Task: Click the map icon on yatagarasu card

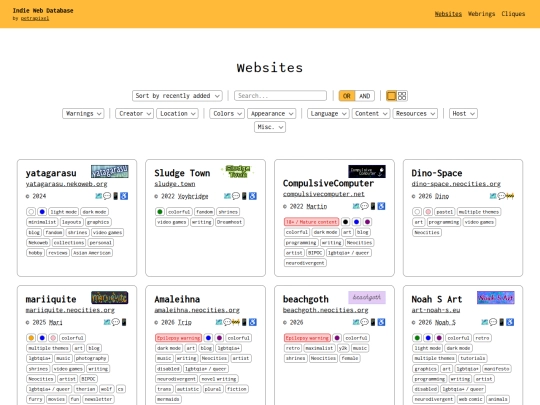Action: pyautogui.click(x=98, y=196)
